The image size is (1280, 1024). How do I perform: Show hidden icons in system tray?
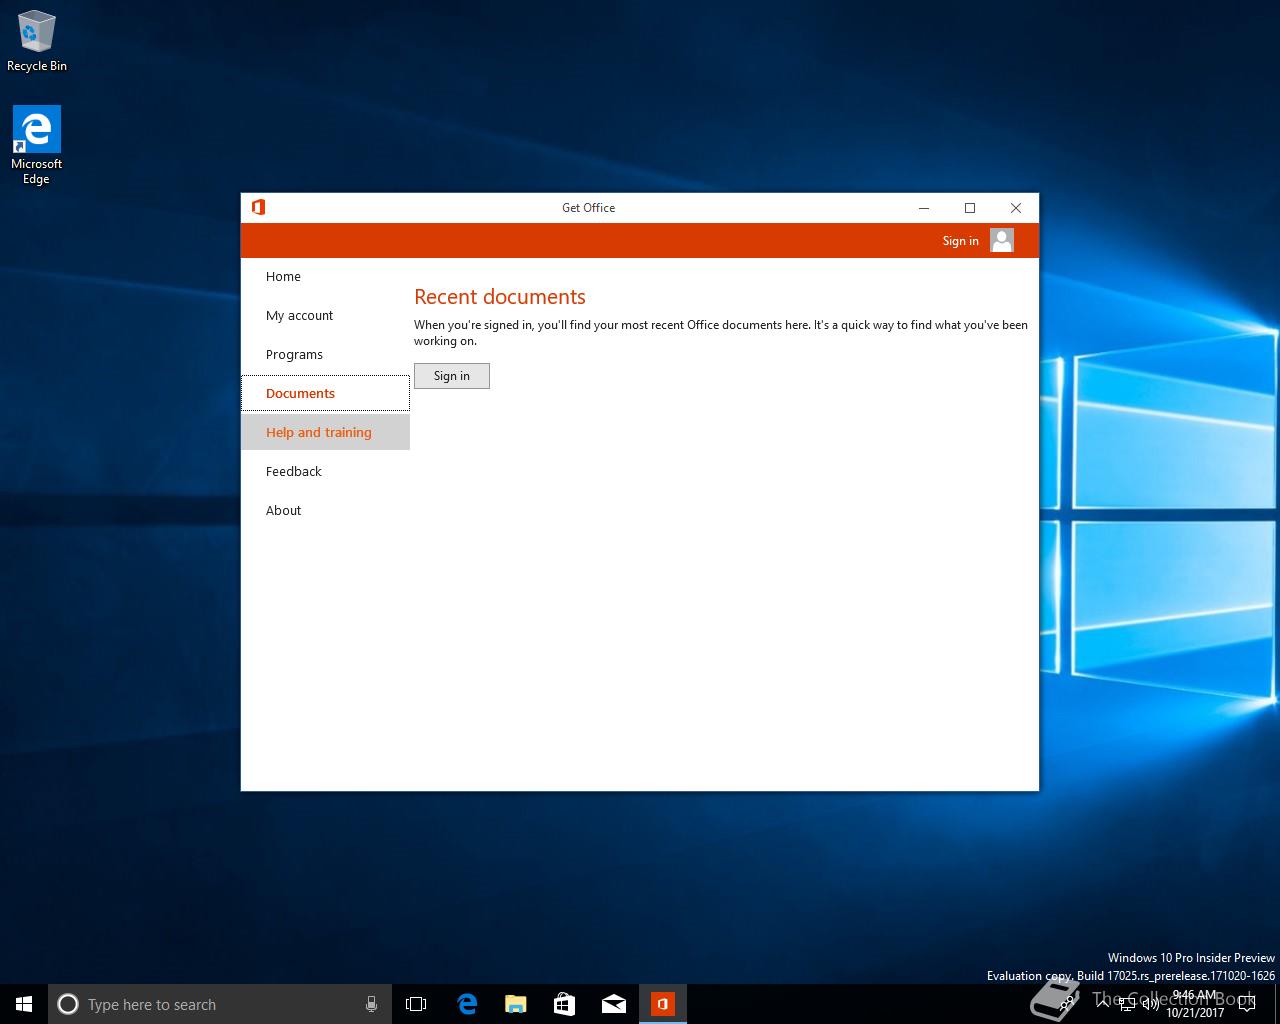coord(1102,1004)
